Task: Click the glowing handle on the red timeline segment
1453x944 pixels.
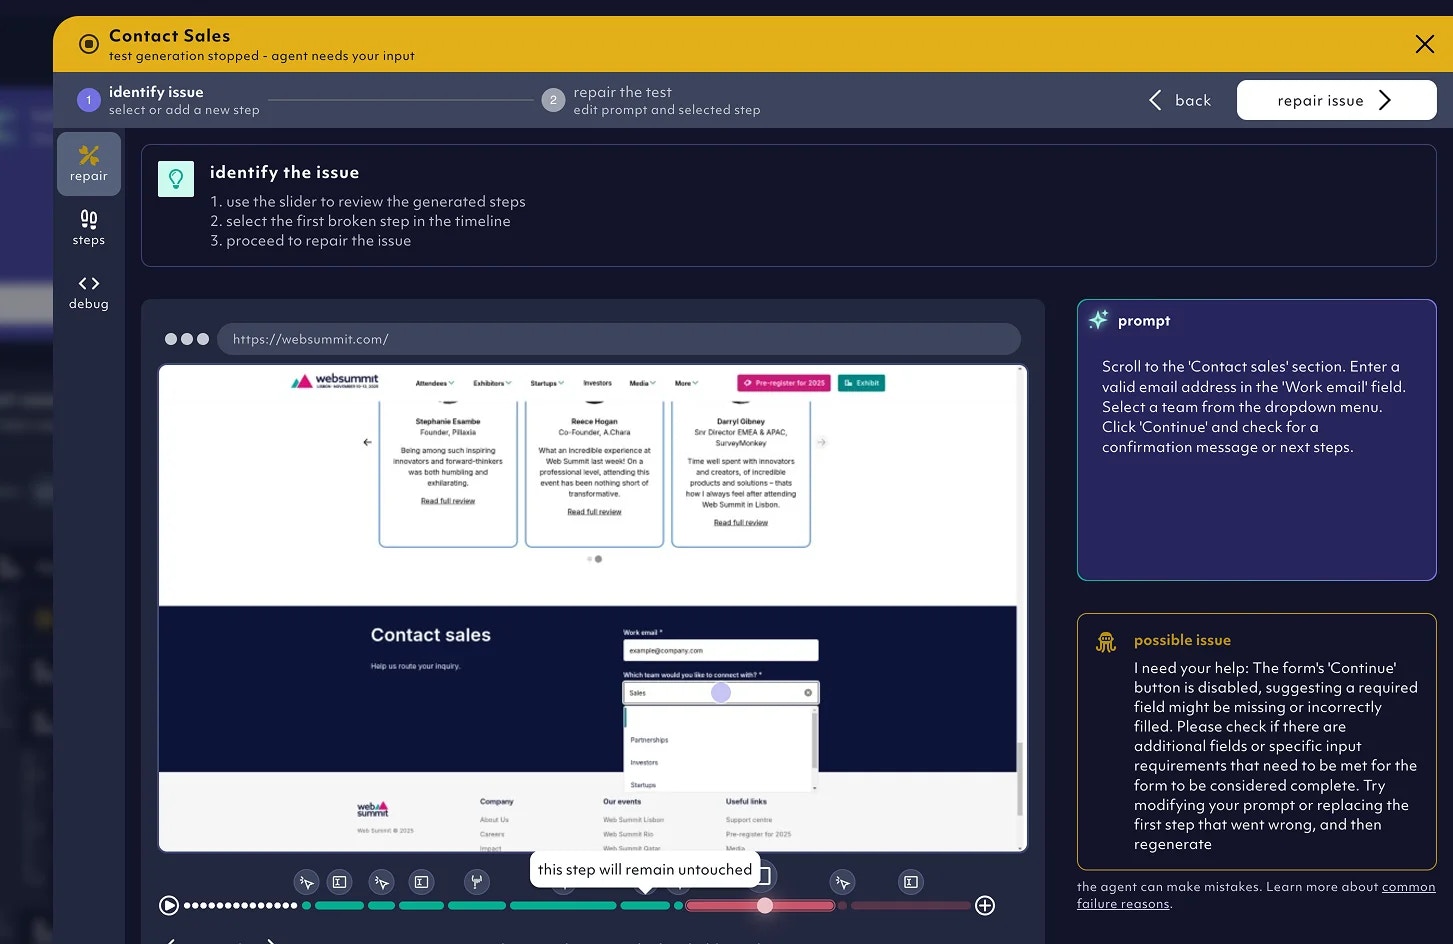Action: (x=765, y=906)
